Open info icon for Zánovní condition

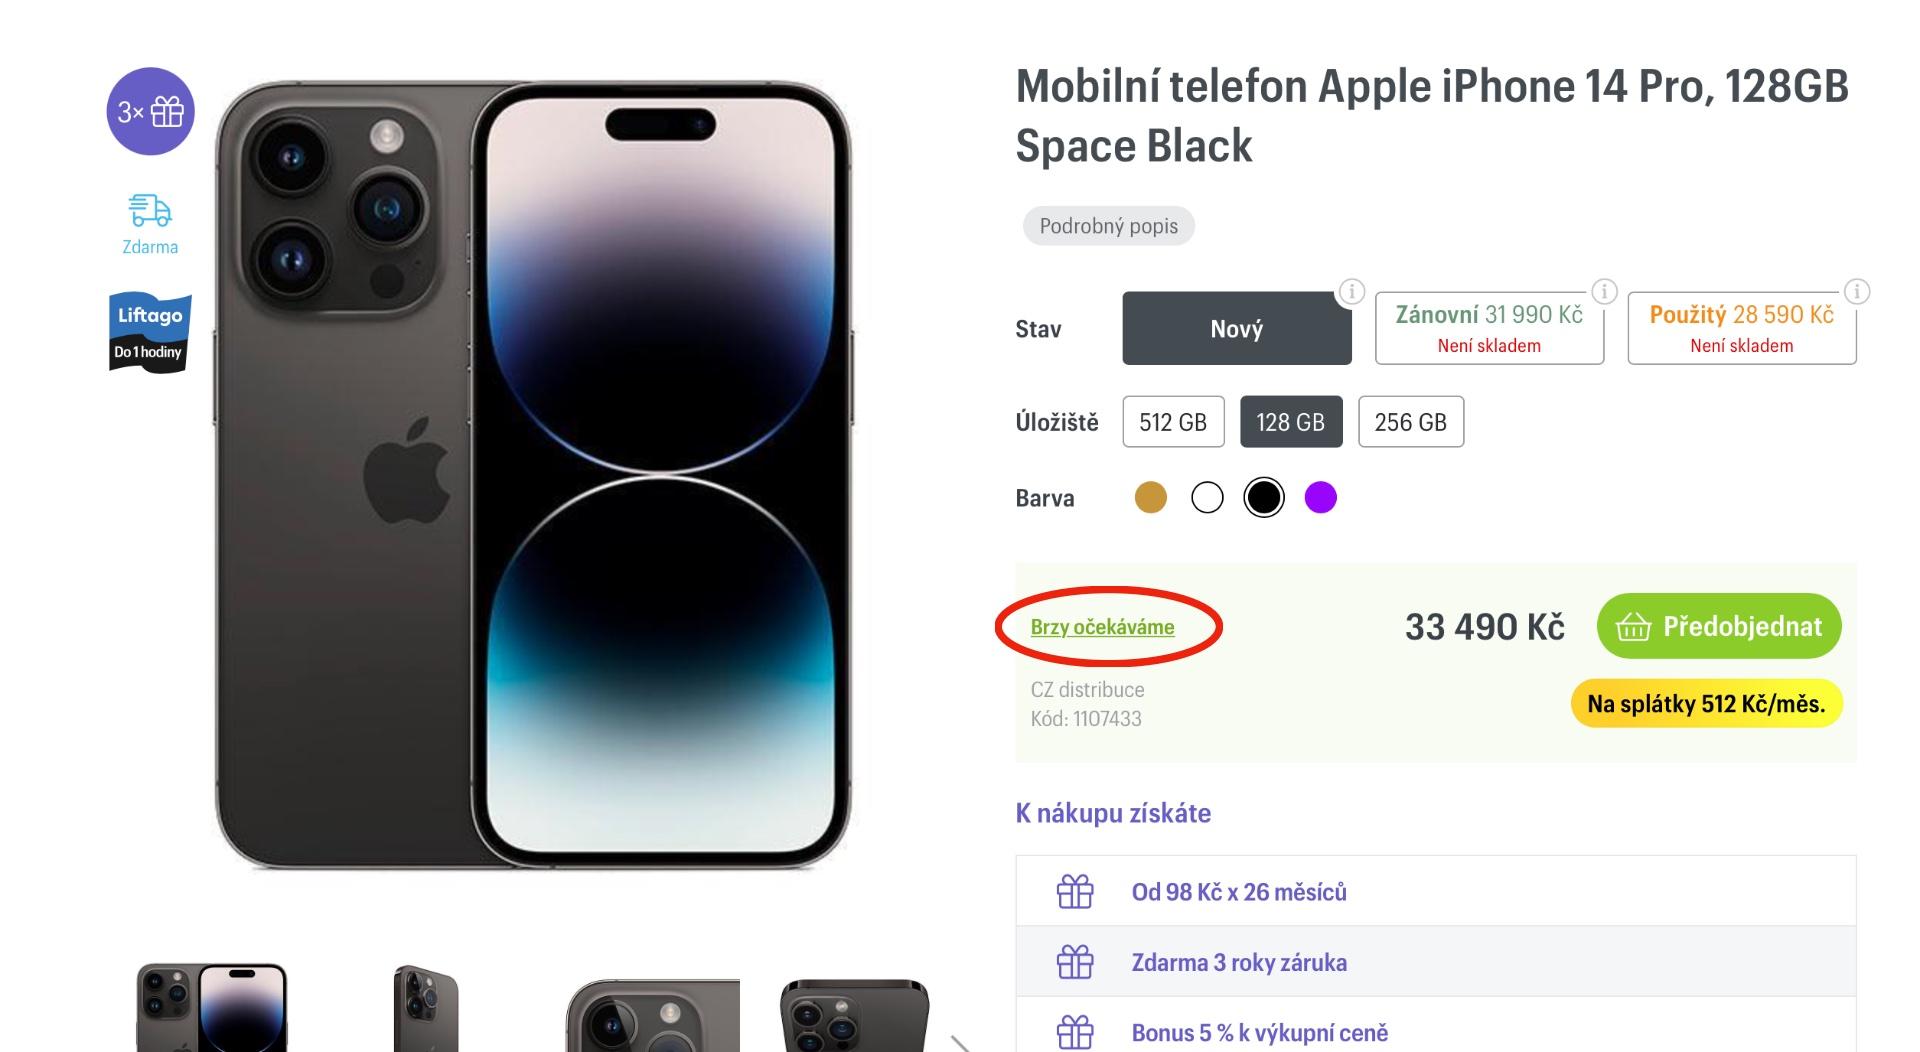click(1604, 292)
